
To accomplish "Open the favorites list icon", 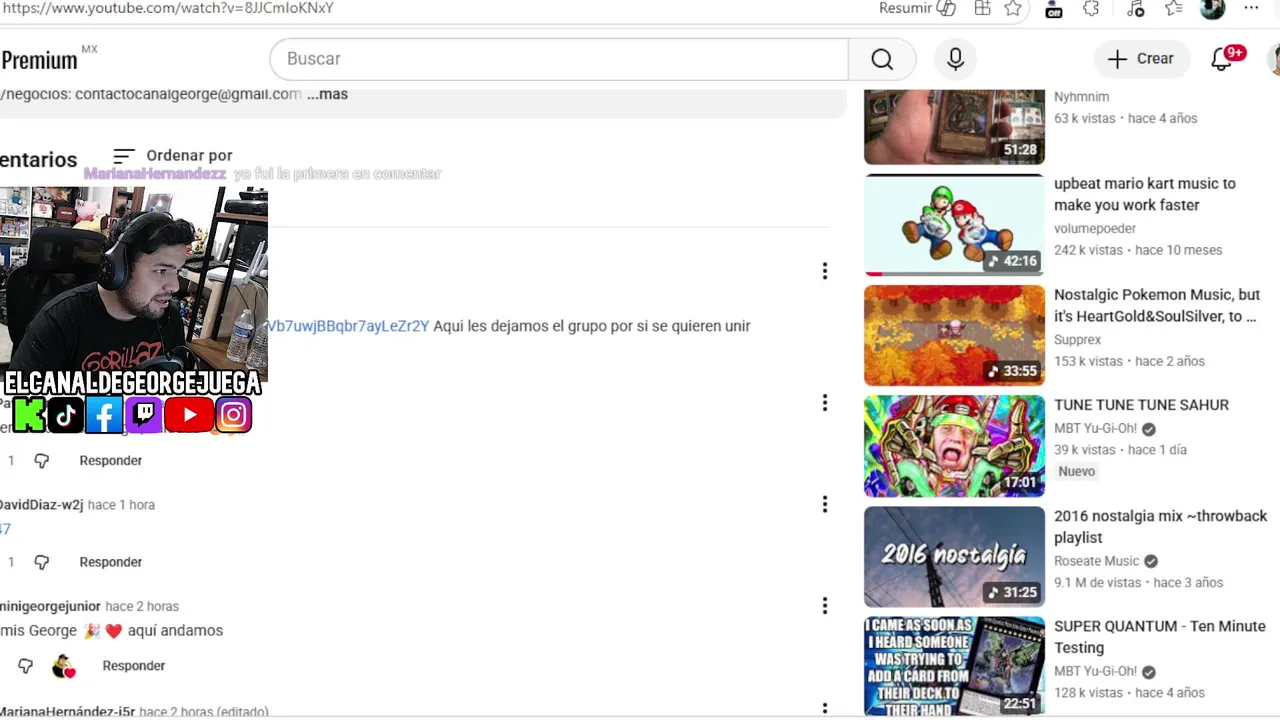I will (1174, 8).
